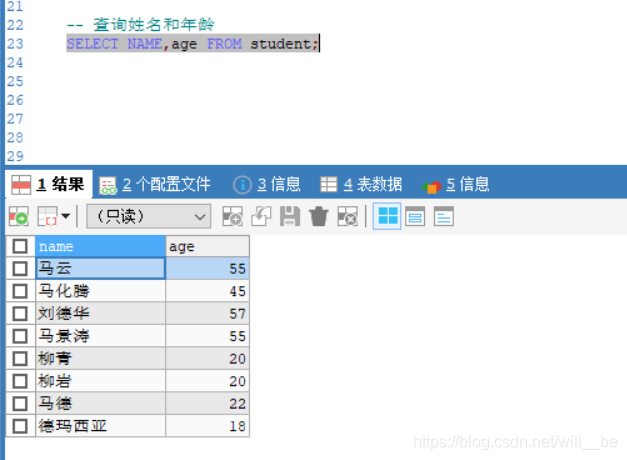Select the name cell 马云
This screenshot has height=460, width=627.
click(100, 268)
